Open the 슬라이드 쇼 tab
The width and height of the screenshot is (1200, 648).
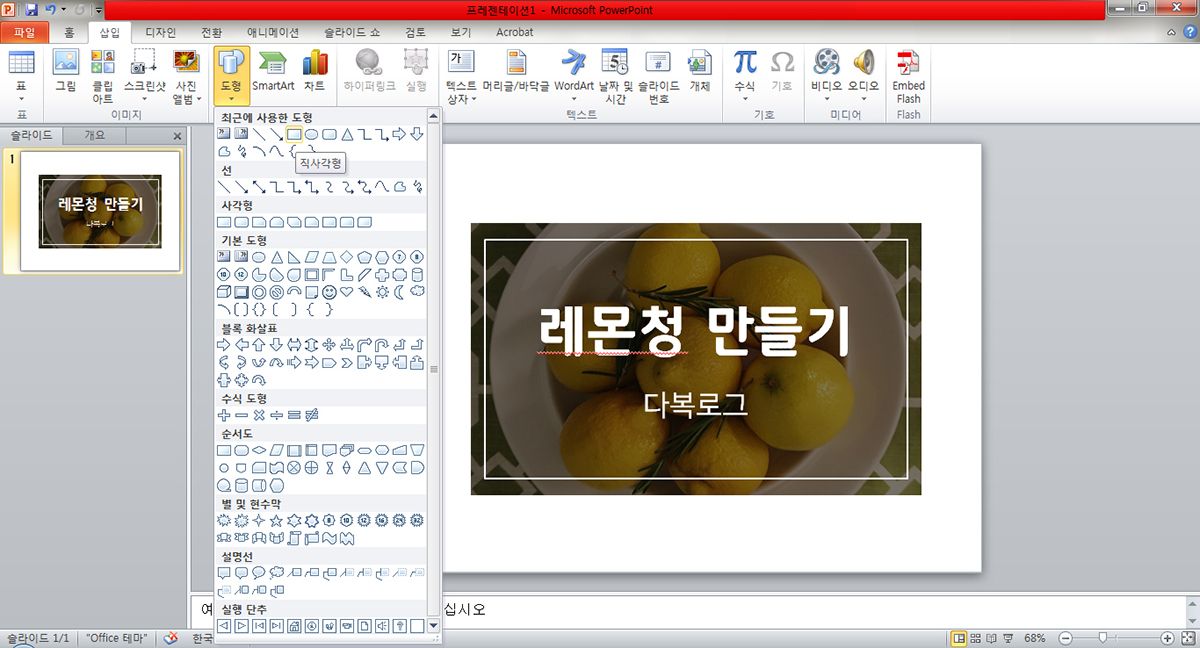coord(353,32)
